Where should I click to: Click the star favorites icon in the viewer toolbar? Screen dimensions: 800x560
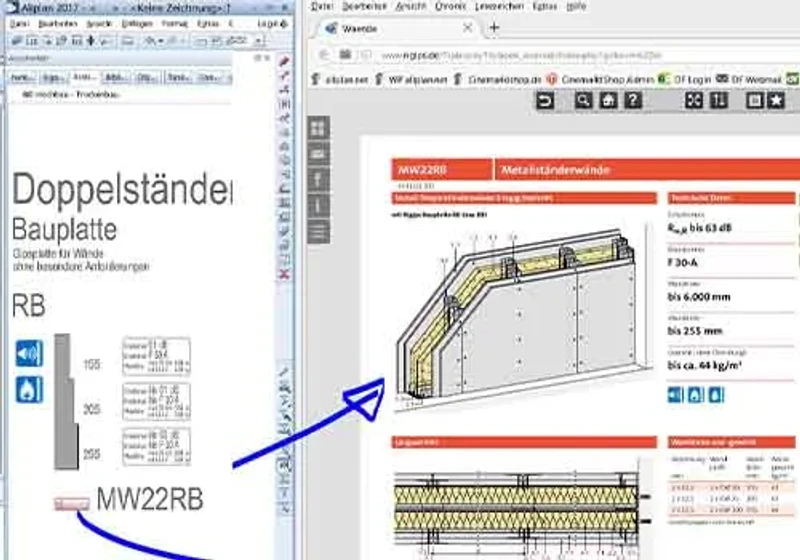(776, 100)
